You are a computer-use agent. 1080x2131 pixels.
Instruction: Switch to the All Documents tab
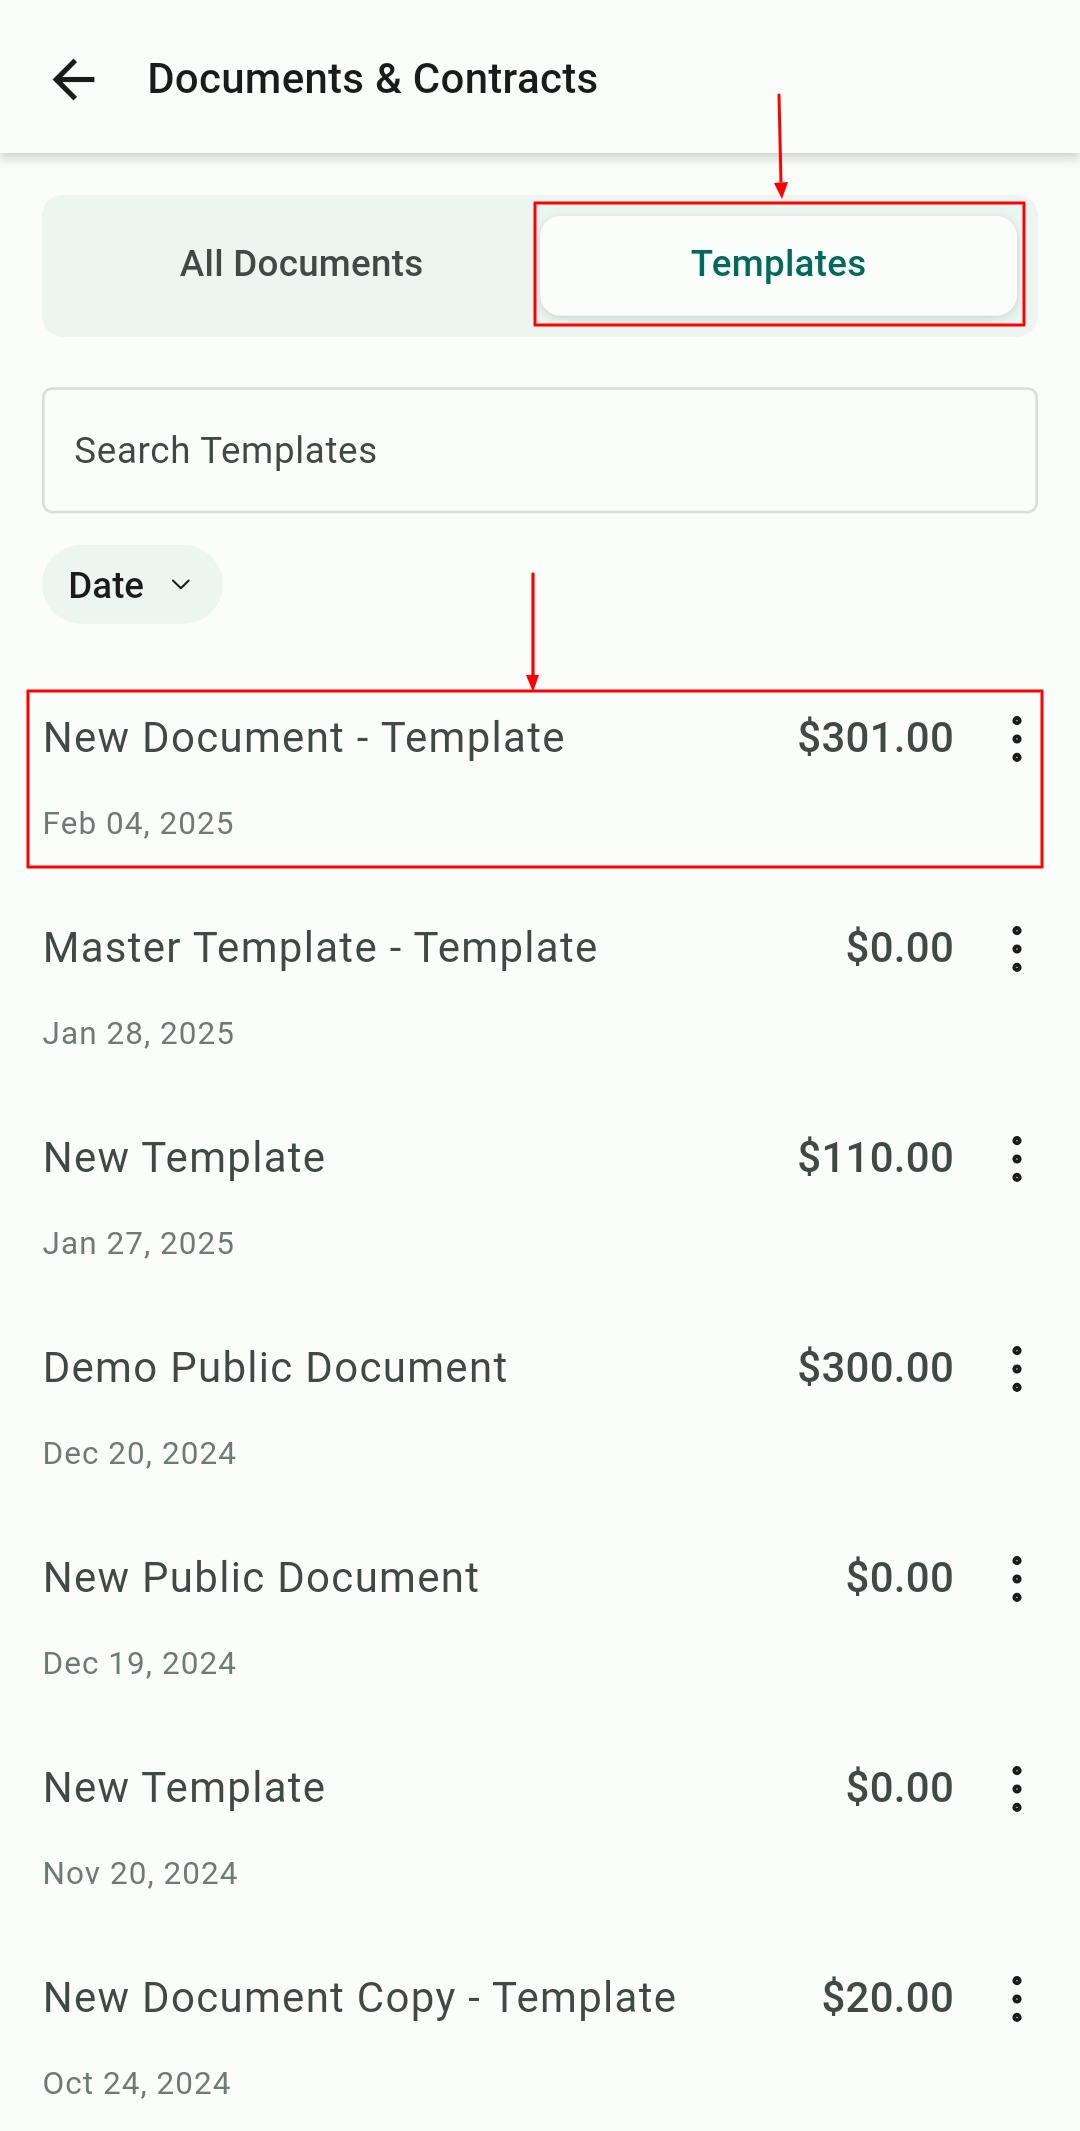click(x=301, y=265)
